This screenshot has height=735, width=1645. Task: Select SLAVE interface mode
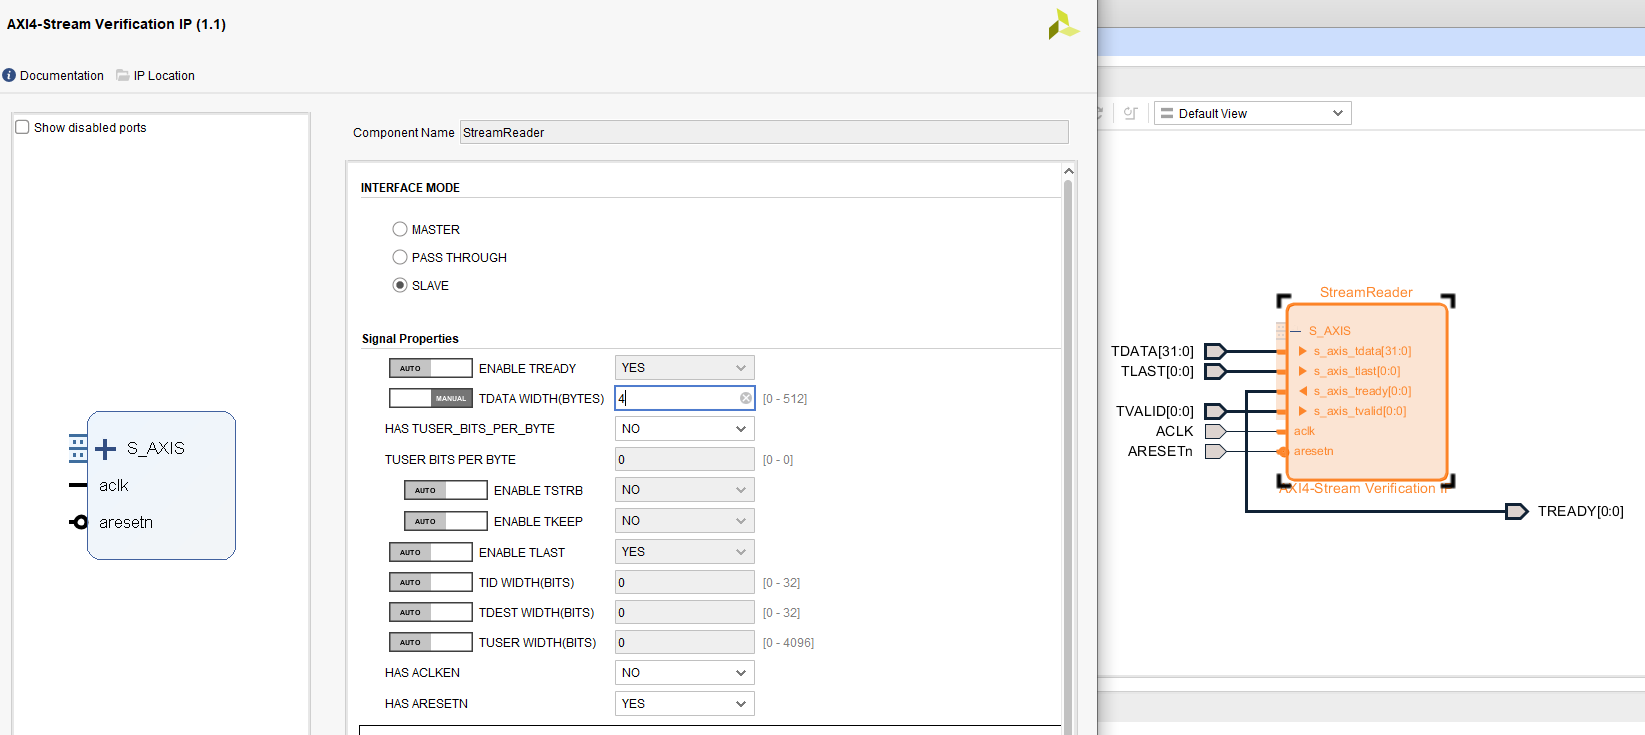[x=400, y=285]
